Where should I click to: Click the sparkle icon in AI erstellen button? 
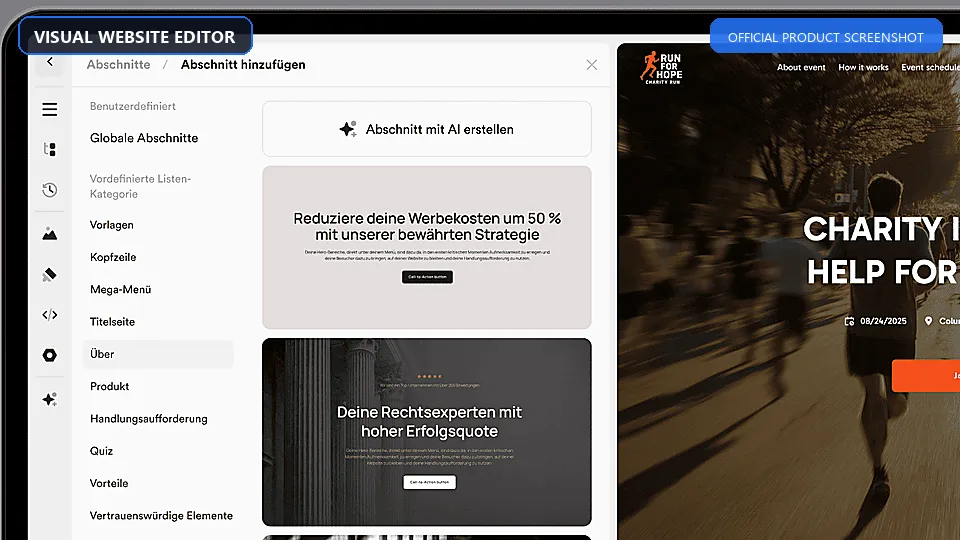pos(348,129)
